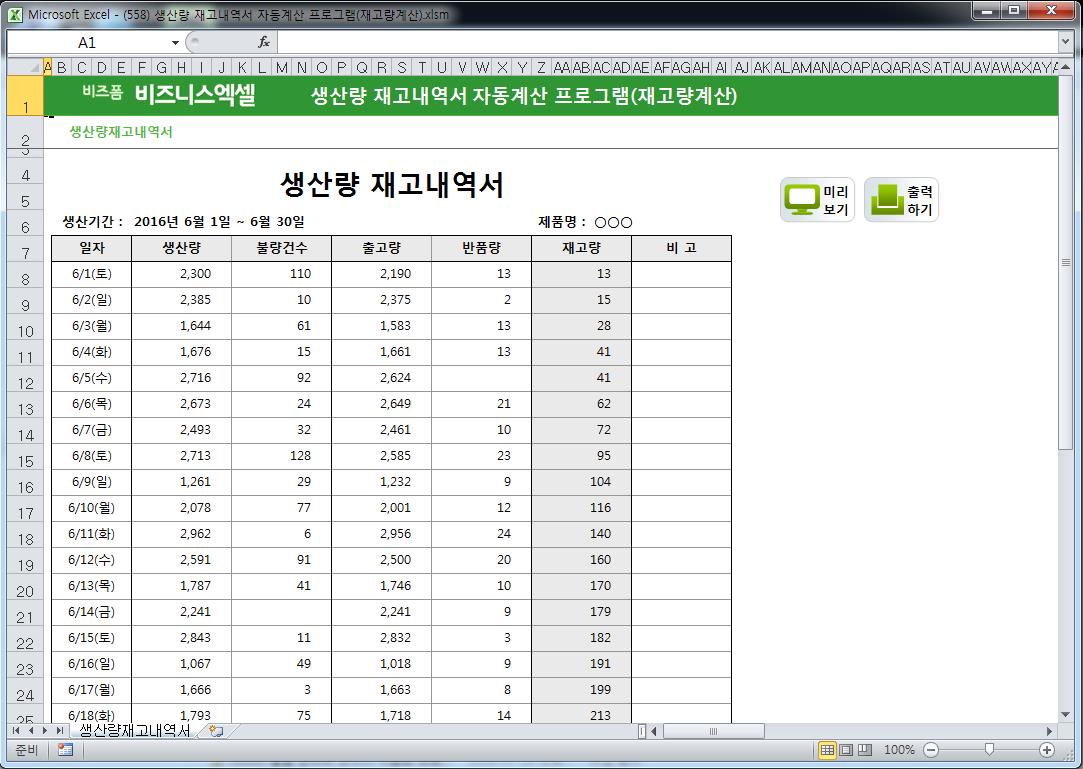Click date cell 6/1(토)

click(x=92, y=274)
